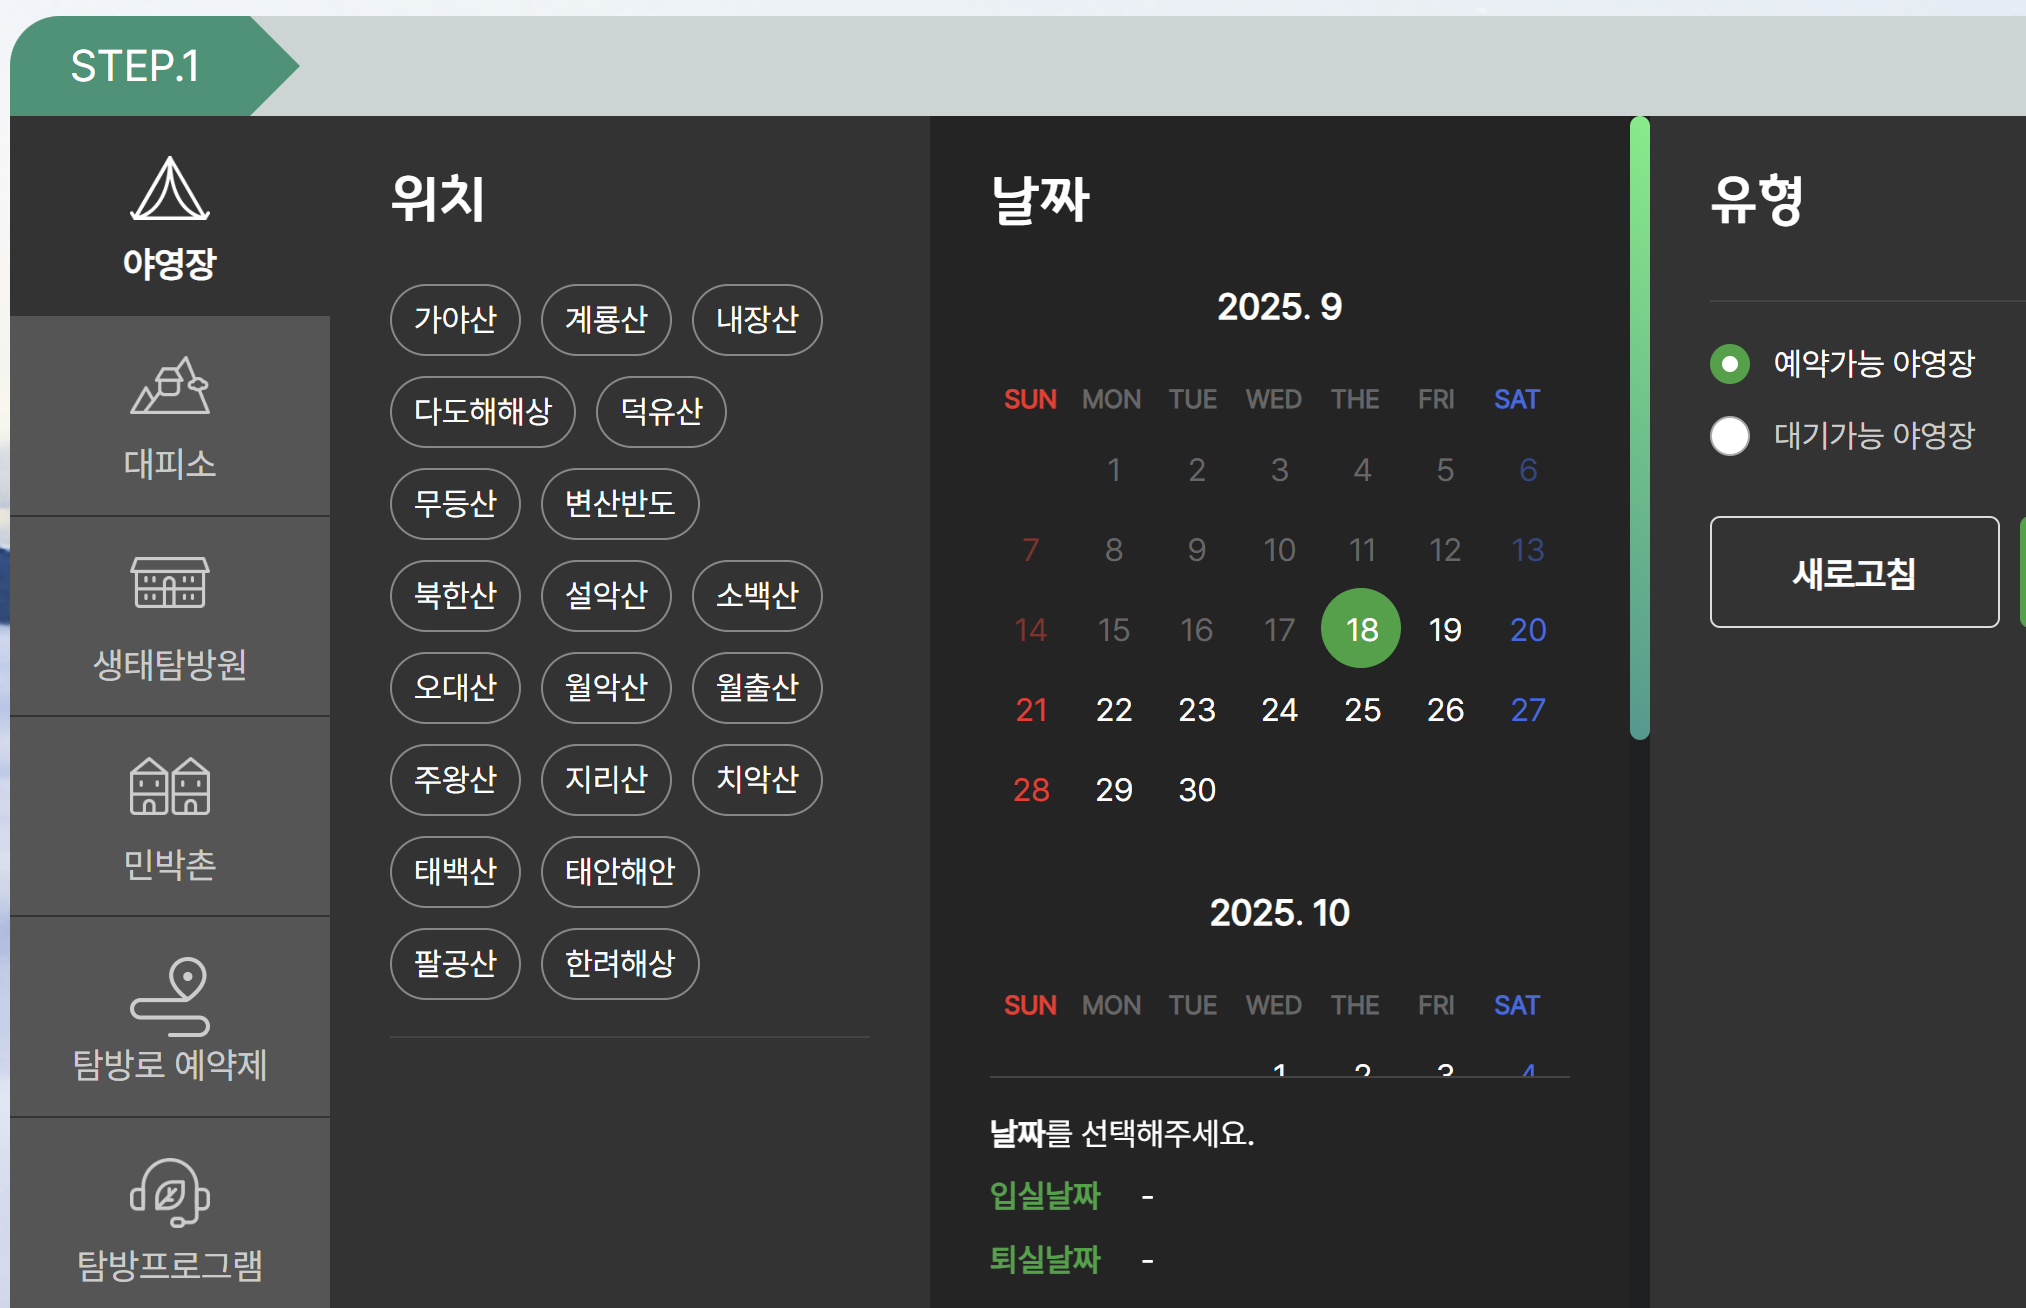The width and height of the screenshot is (2026, 1308).
Task: Enable the 예약가능 야영장 radio option
Action: (1730, 364)
